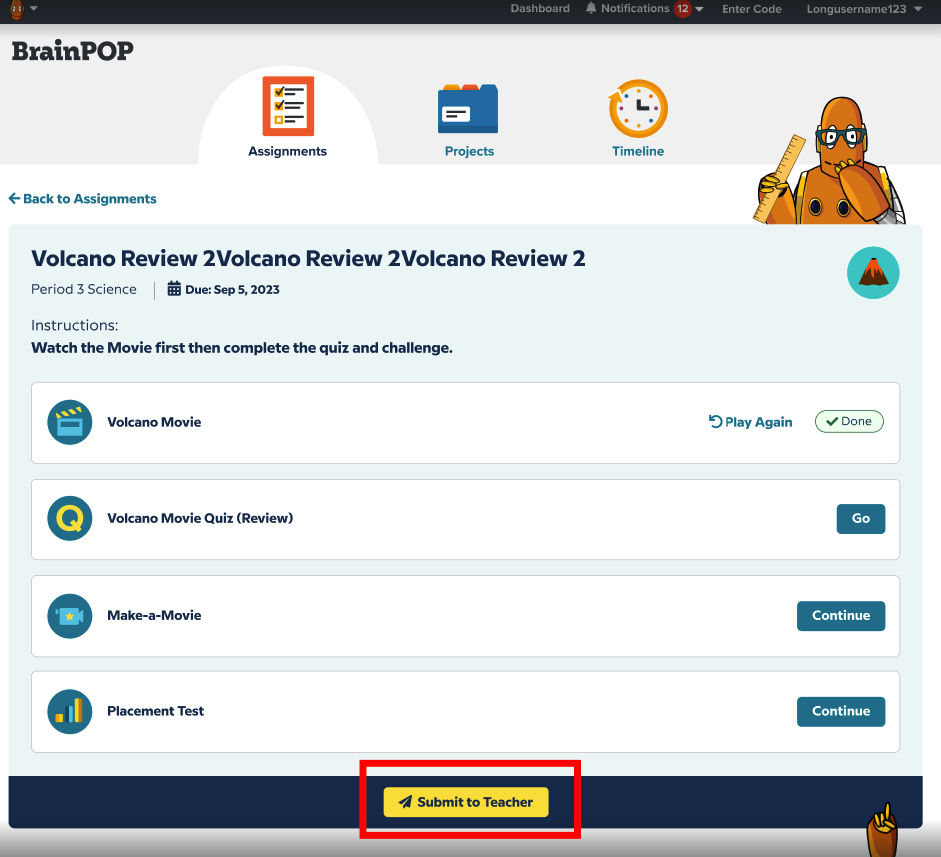This screenshot has height=857, width=941.
Task: Click the Volcano Movie Quiz Q icon
Action: (x=70, y=519)
